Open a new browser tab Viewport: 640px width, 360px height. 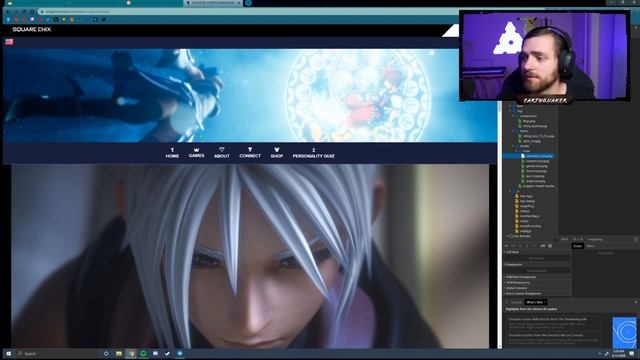click(x=248, y=3)
